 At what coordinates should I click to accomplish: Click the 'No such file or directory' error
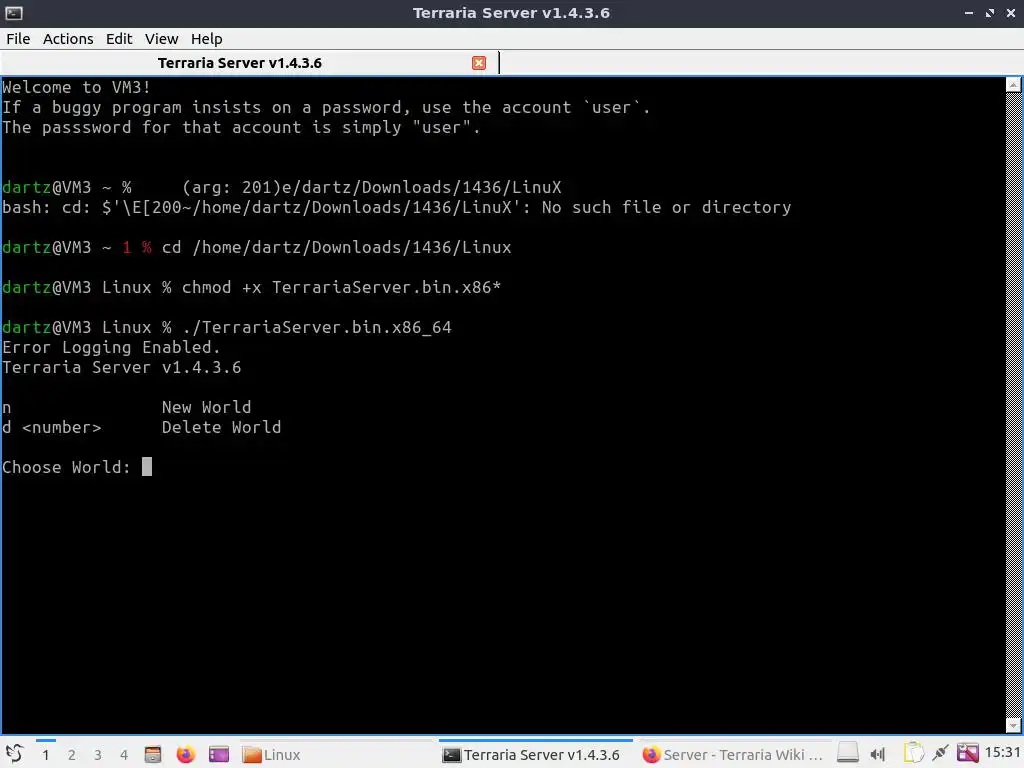coord(666,208)
